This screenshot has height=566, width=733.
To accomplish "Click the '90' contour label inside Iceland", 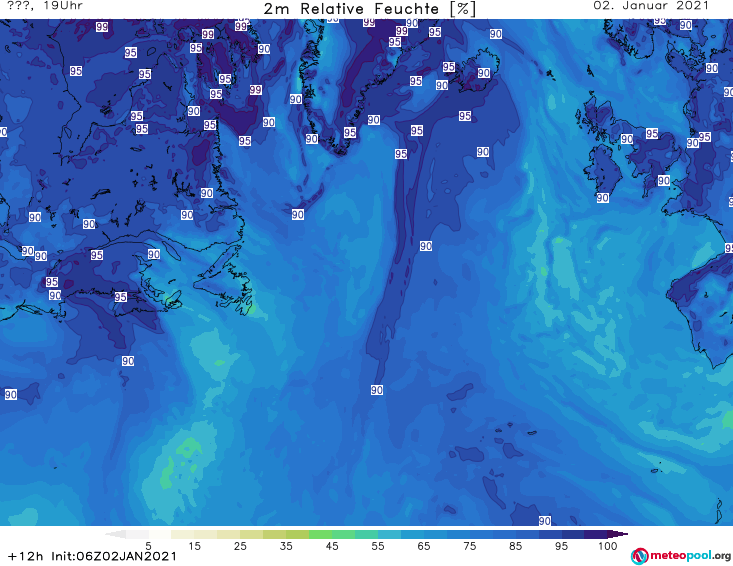I will point(484,73).
